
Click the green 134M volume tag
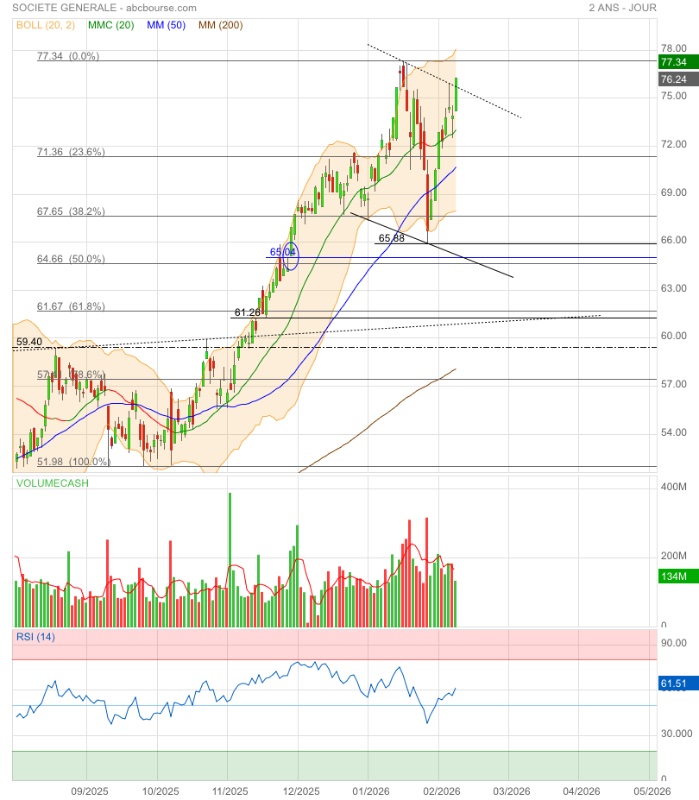[678, 577]
